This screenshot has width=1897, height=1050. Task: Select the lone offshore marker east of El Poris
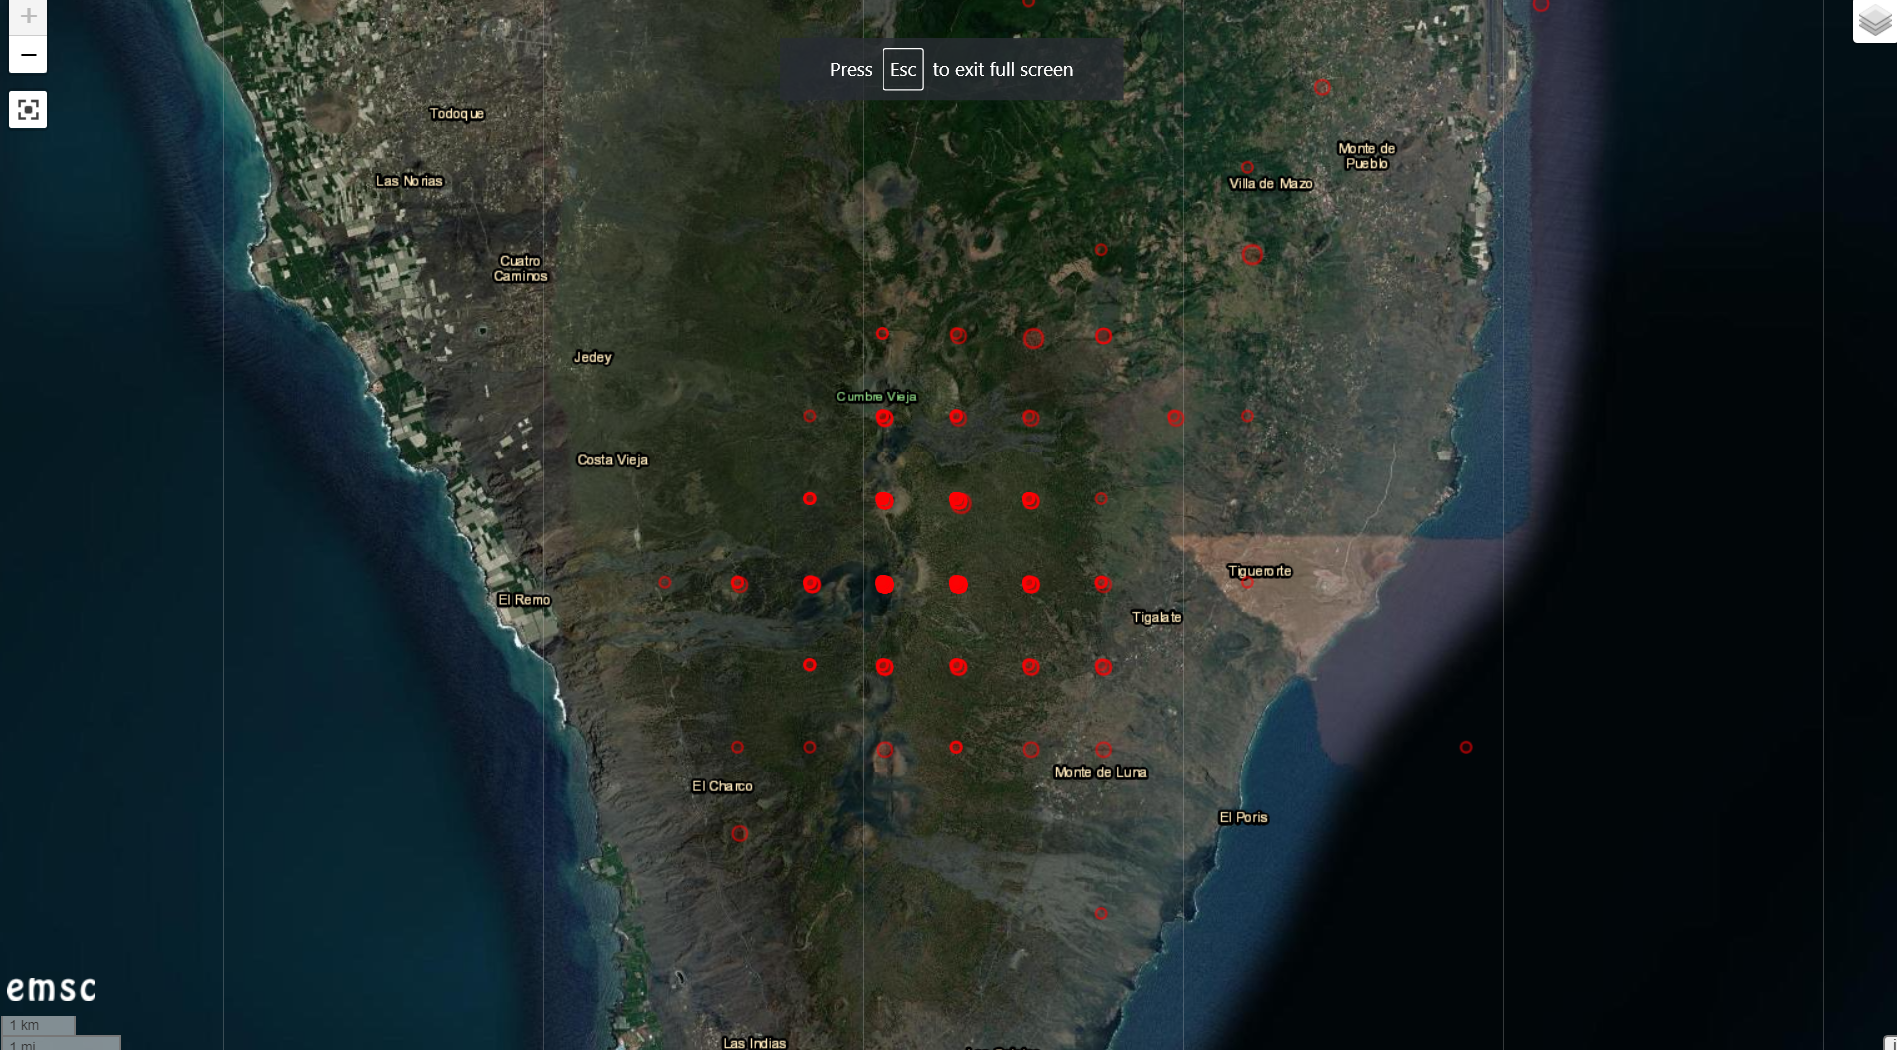1466,747
